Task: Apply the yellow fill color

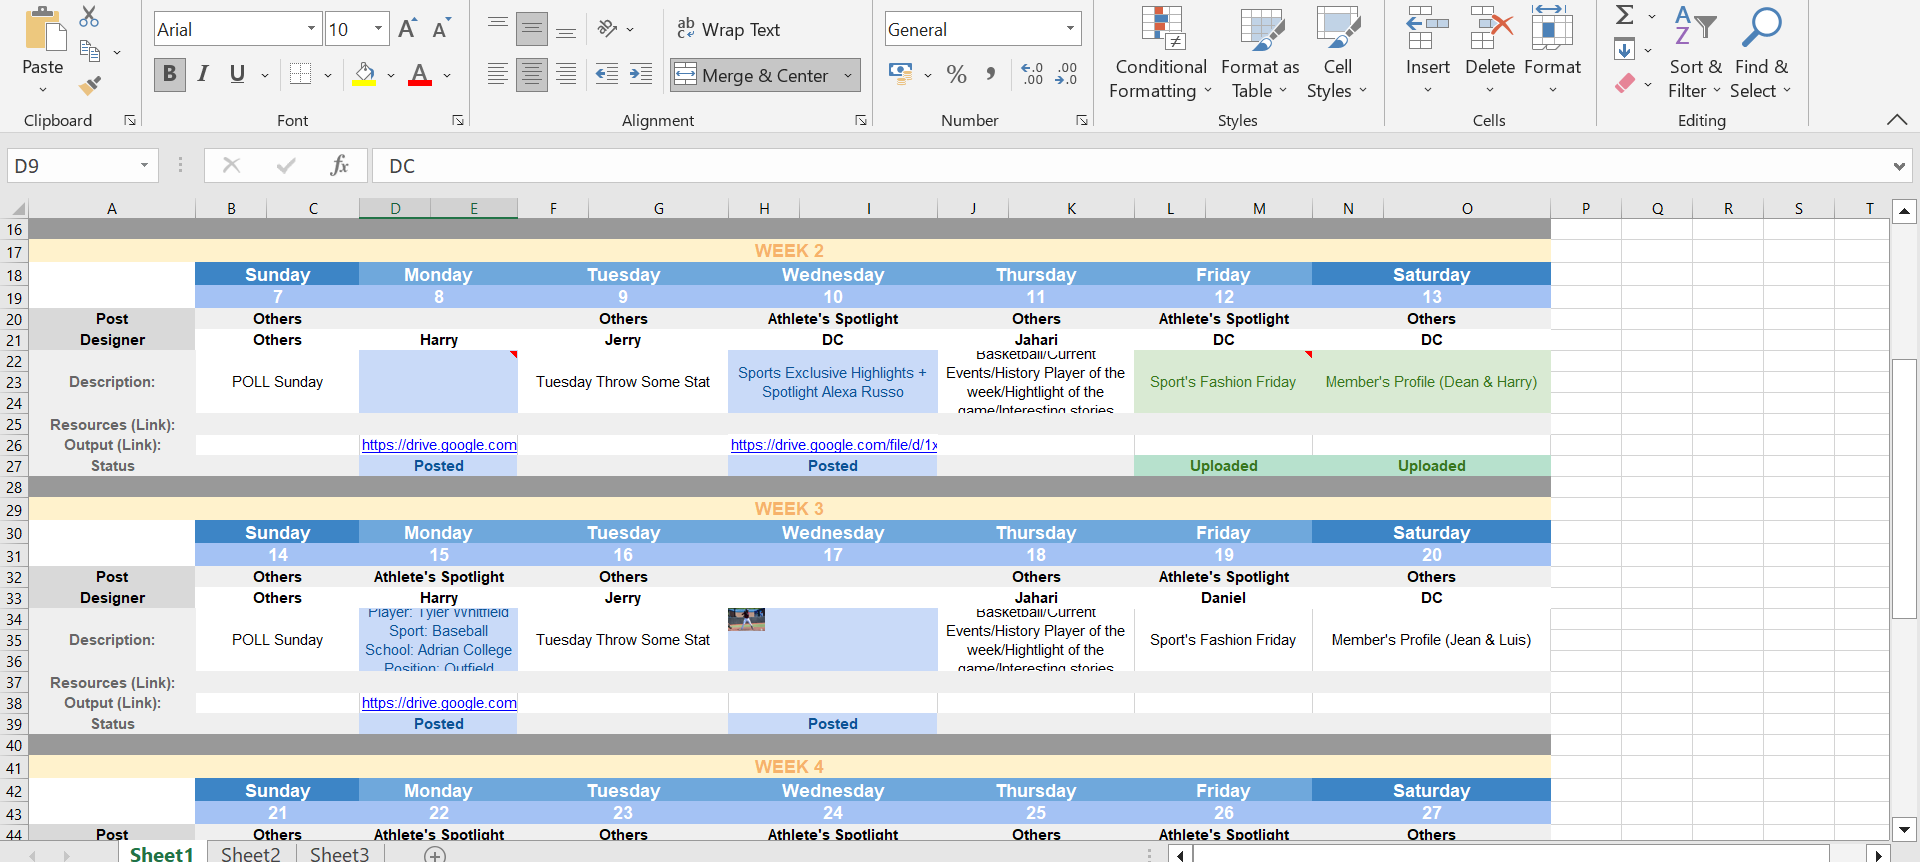Action: click(364, 74)
